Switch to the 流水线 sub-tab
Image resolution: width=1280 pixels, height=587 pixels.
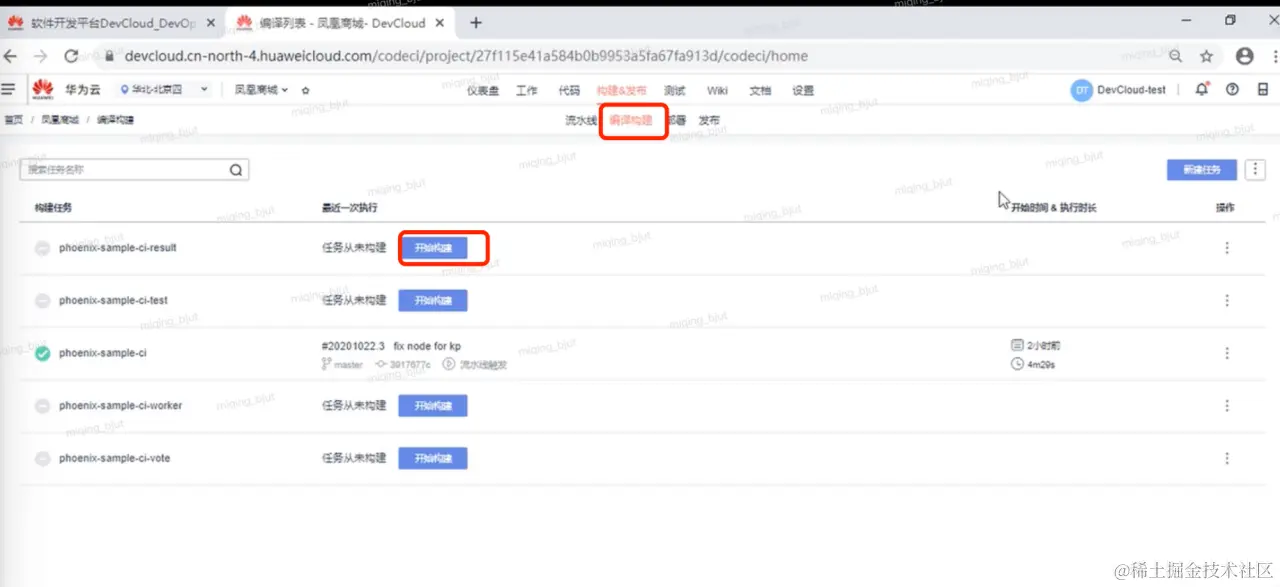(581, 120)
